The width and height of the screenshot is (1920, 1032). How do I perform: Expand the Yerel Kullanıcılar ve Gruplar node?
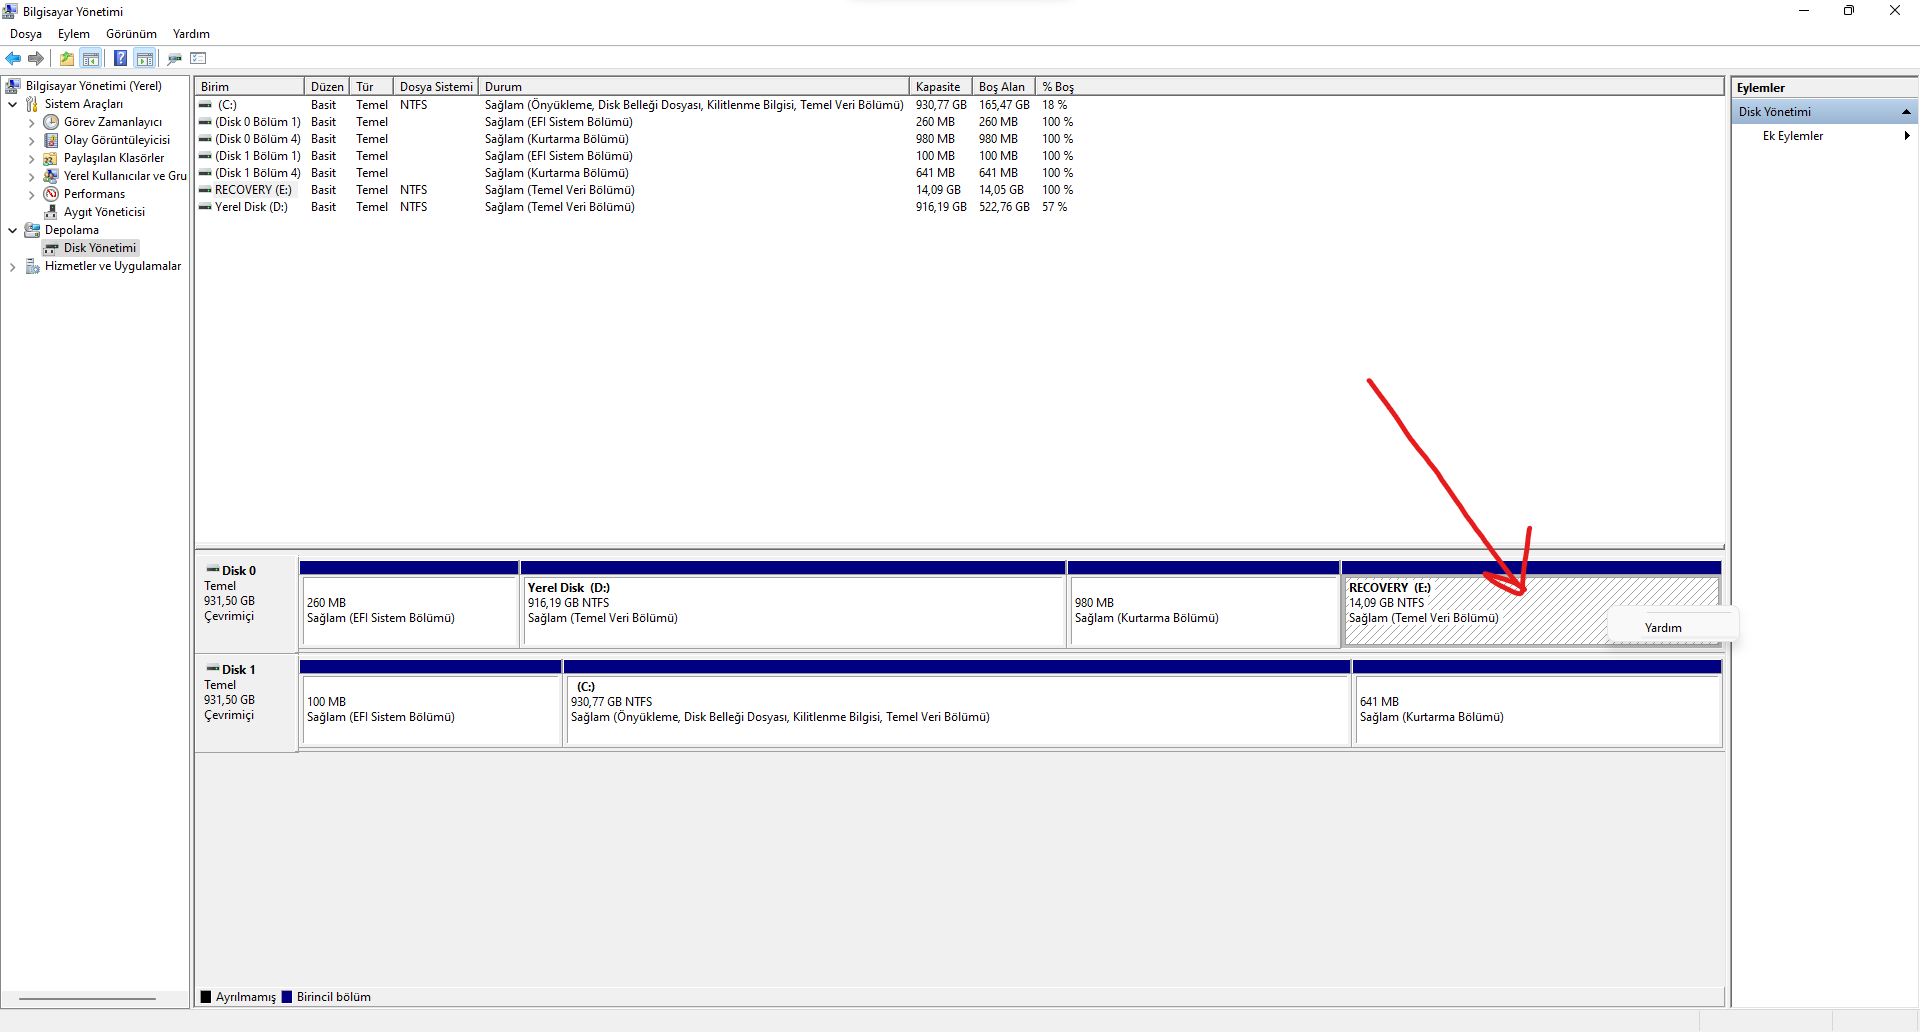(x=31, y=177)
